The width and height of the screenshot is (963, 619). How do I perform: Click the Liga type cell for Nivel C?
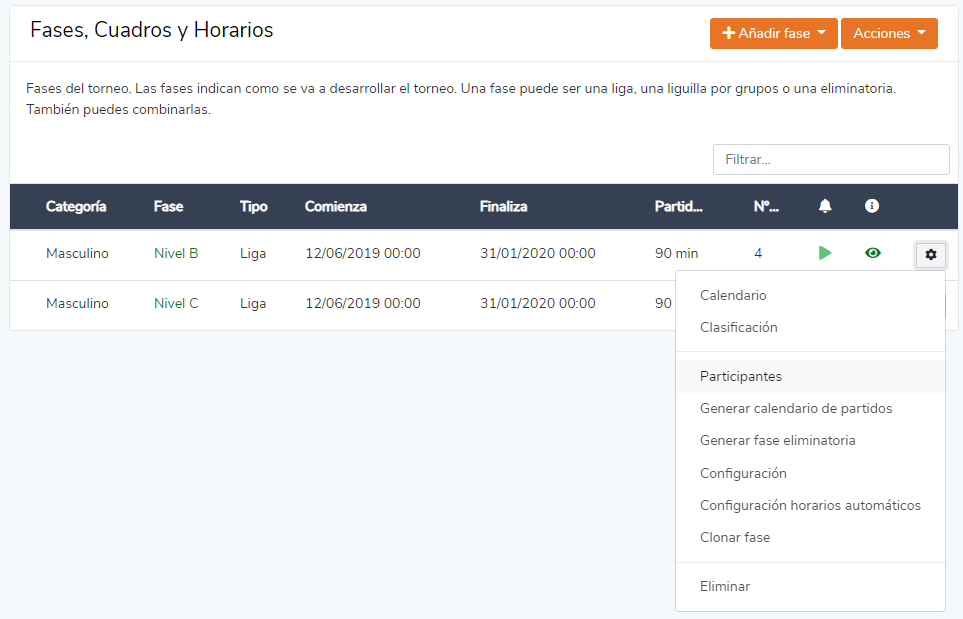[x=253, y=303]
